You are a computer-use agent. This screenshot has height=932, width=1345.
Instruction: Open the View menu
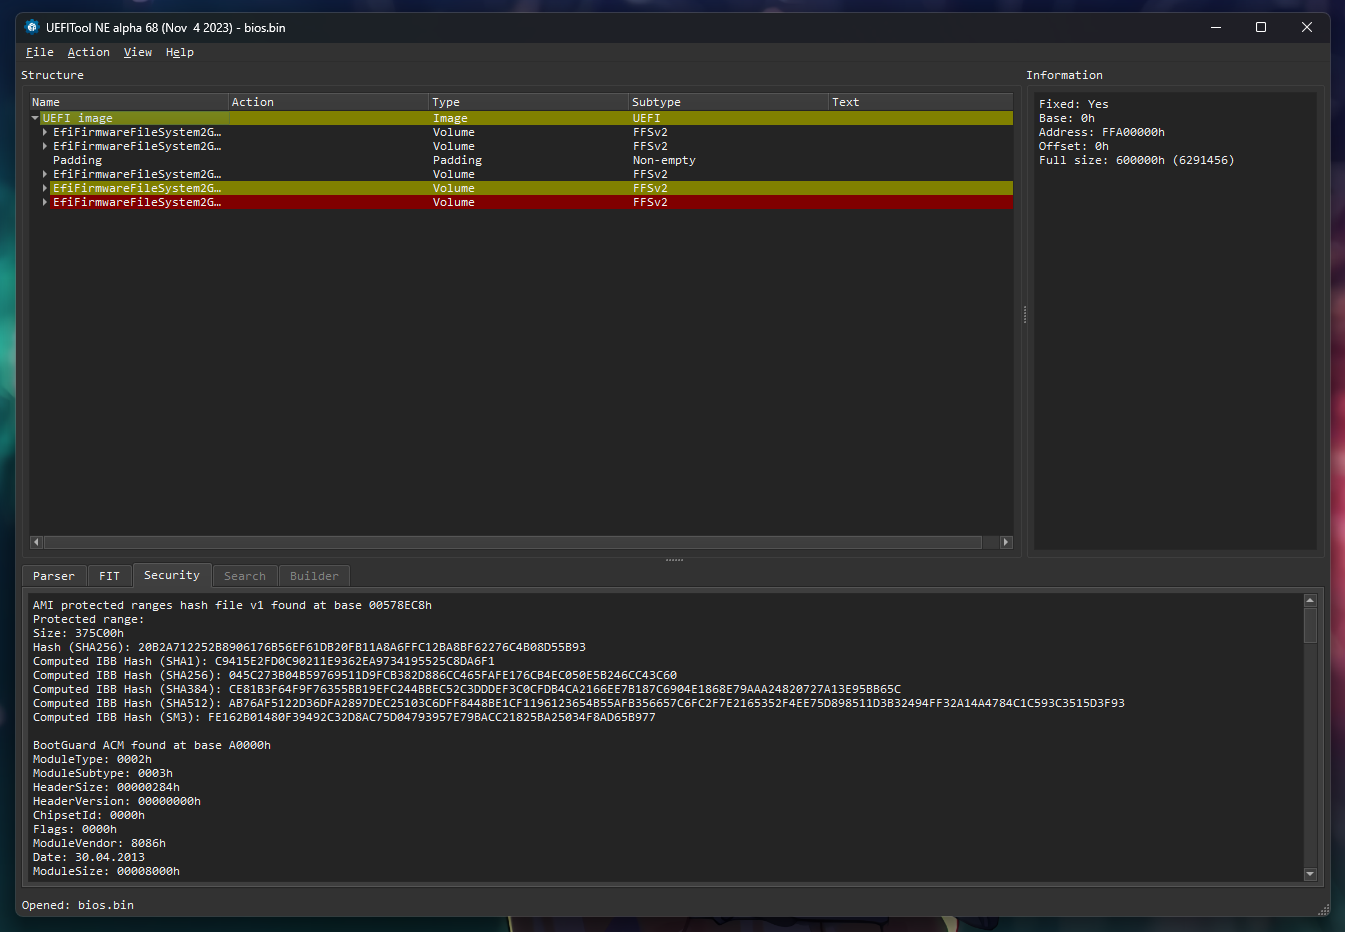tap(138, 52)
